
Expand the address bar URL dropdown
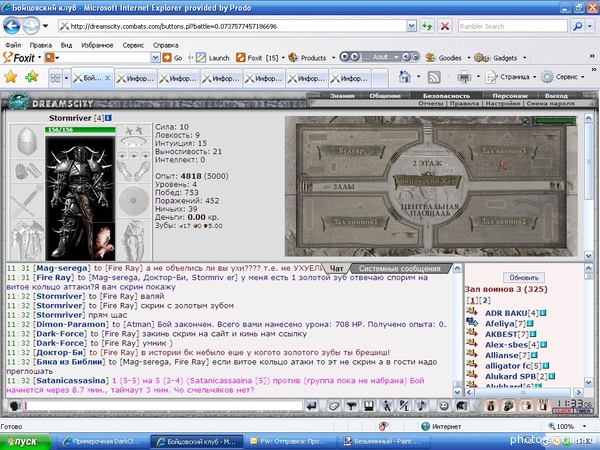(x=411, y=26)
